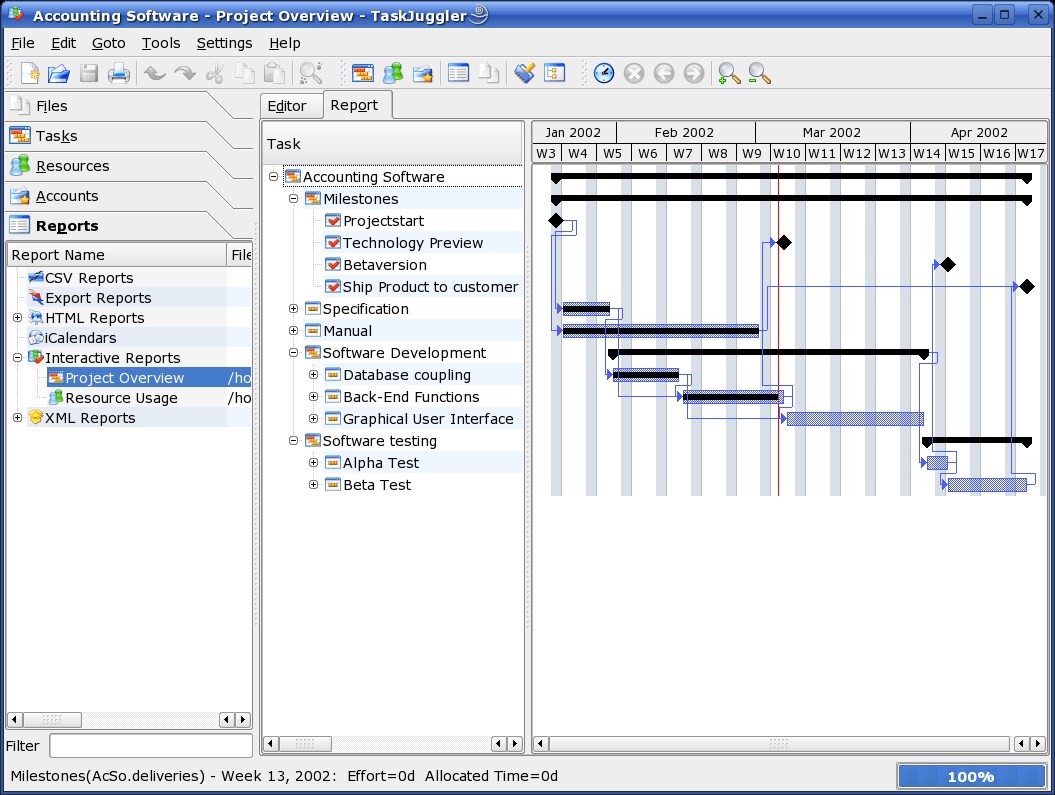
Task: Click the Tasks chart toolbar icon
Action: (x=363, y=73)
